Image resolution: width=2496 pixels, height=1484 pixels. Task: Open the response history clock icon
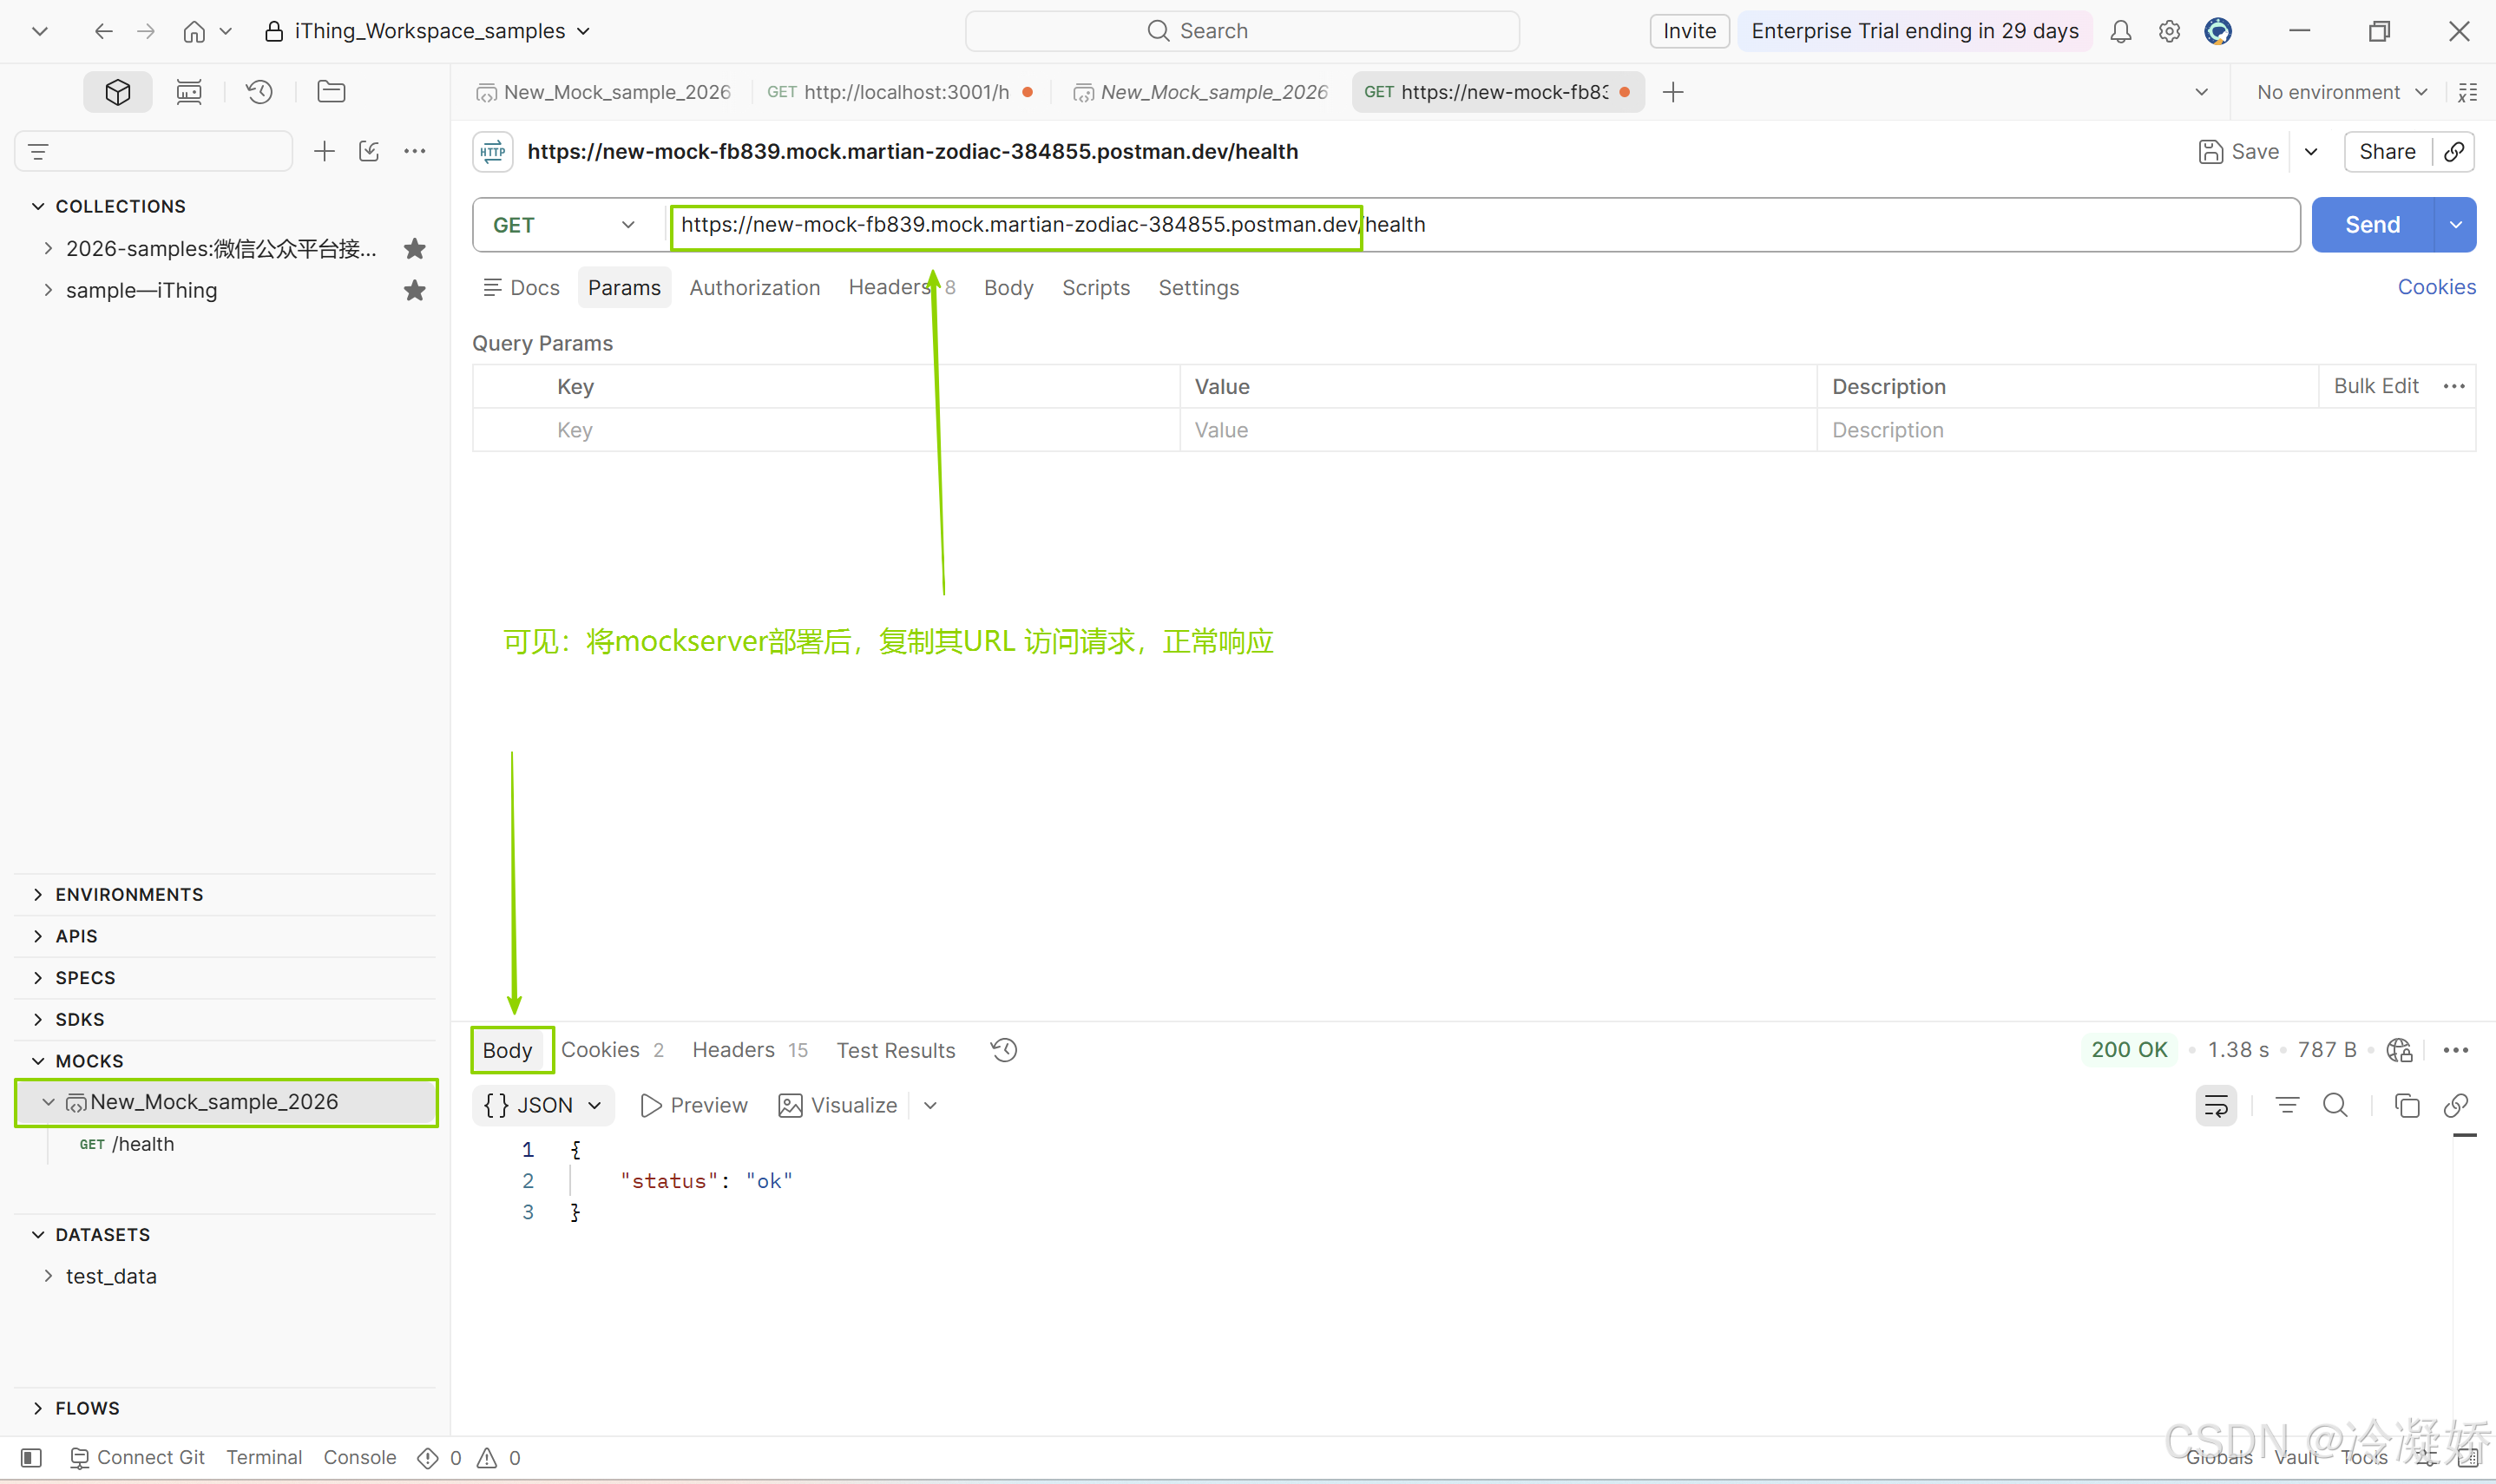(x=1004, y=1049)
